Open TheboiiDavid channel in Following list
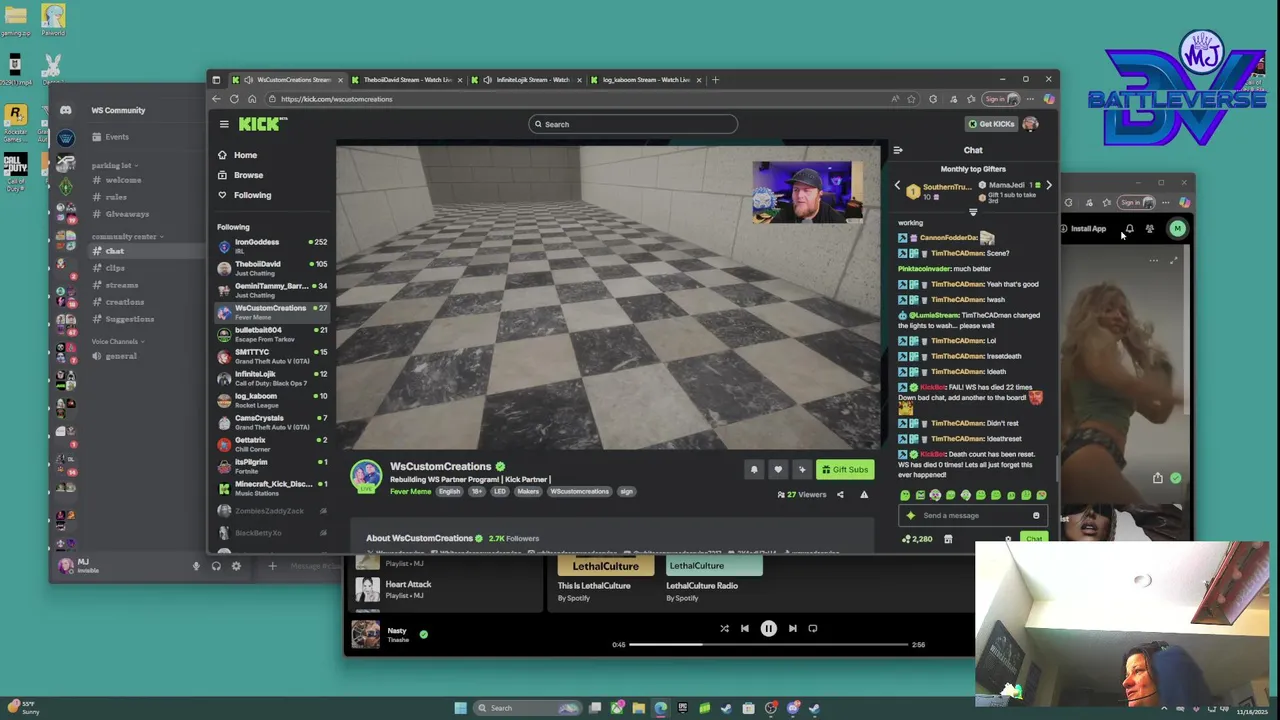The width and height of the screenshot is (1280, 720). 272,267
